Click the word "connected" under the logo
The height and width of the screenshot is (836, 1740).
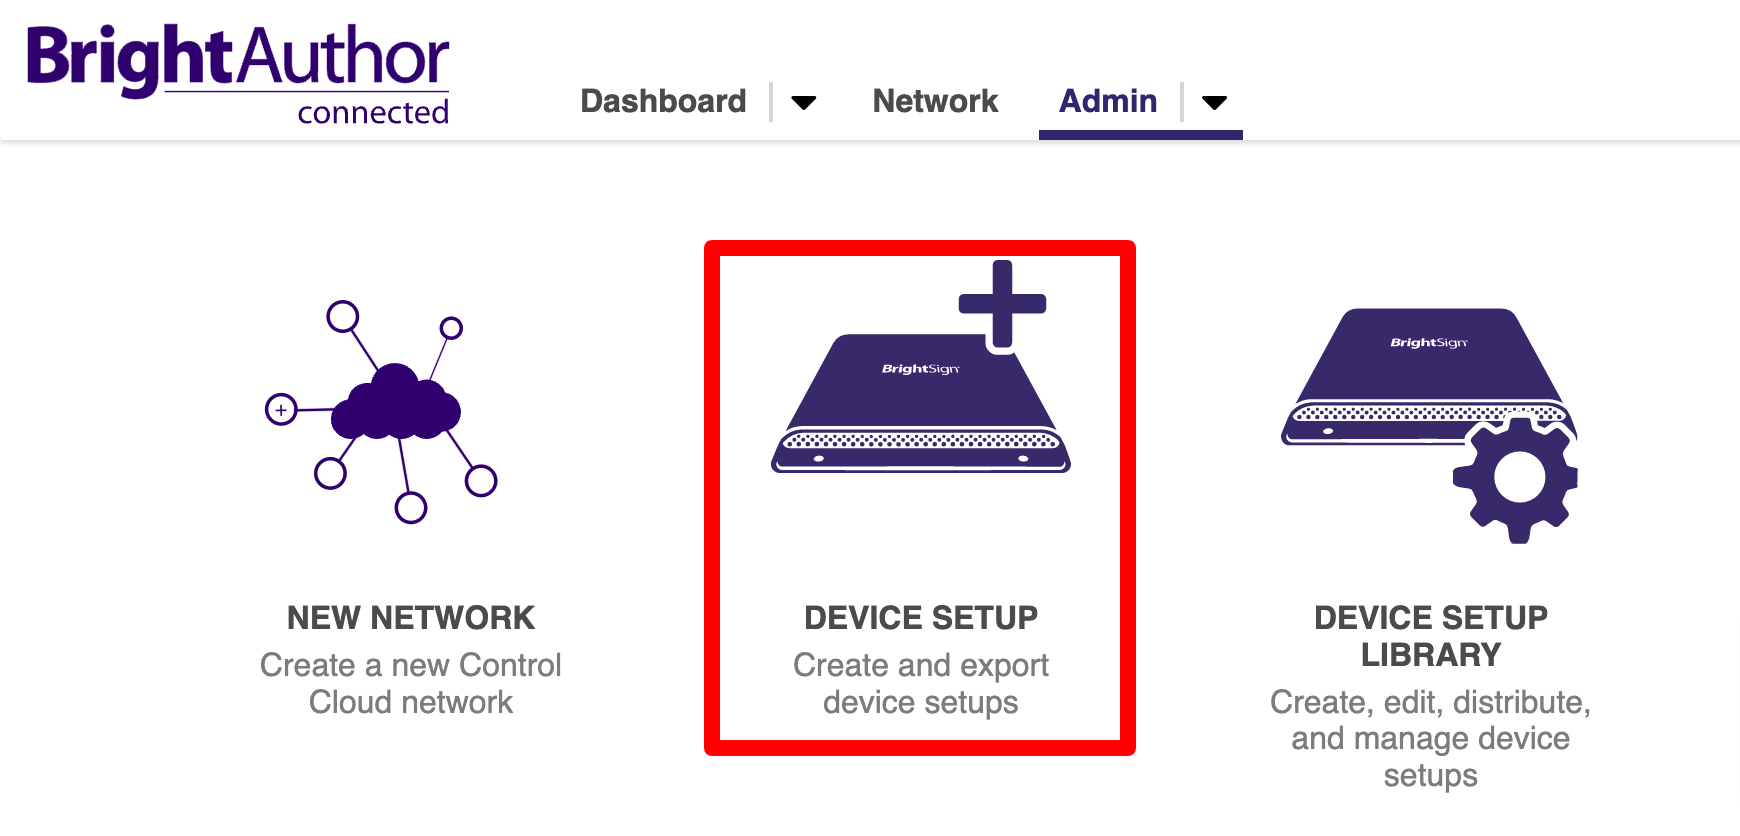(373, 113)
